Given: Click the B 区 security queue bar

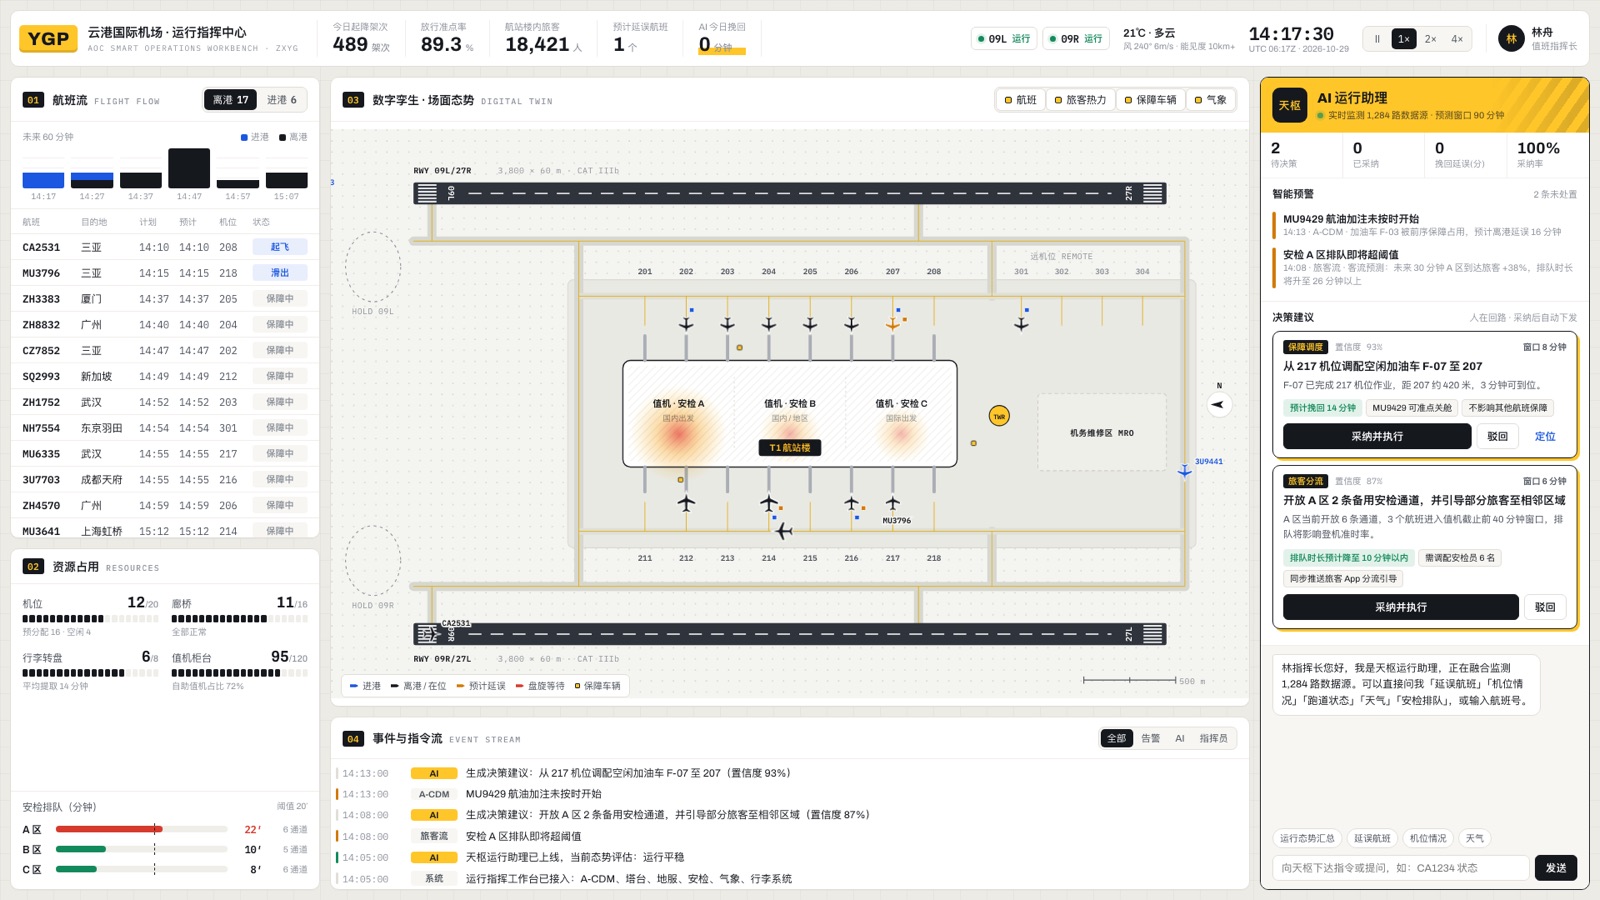Looking at the screenshot, I should [142, 849].
